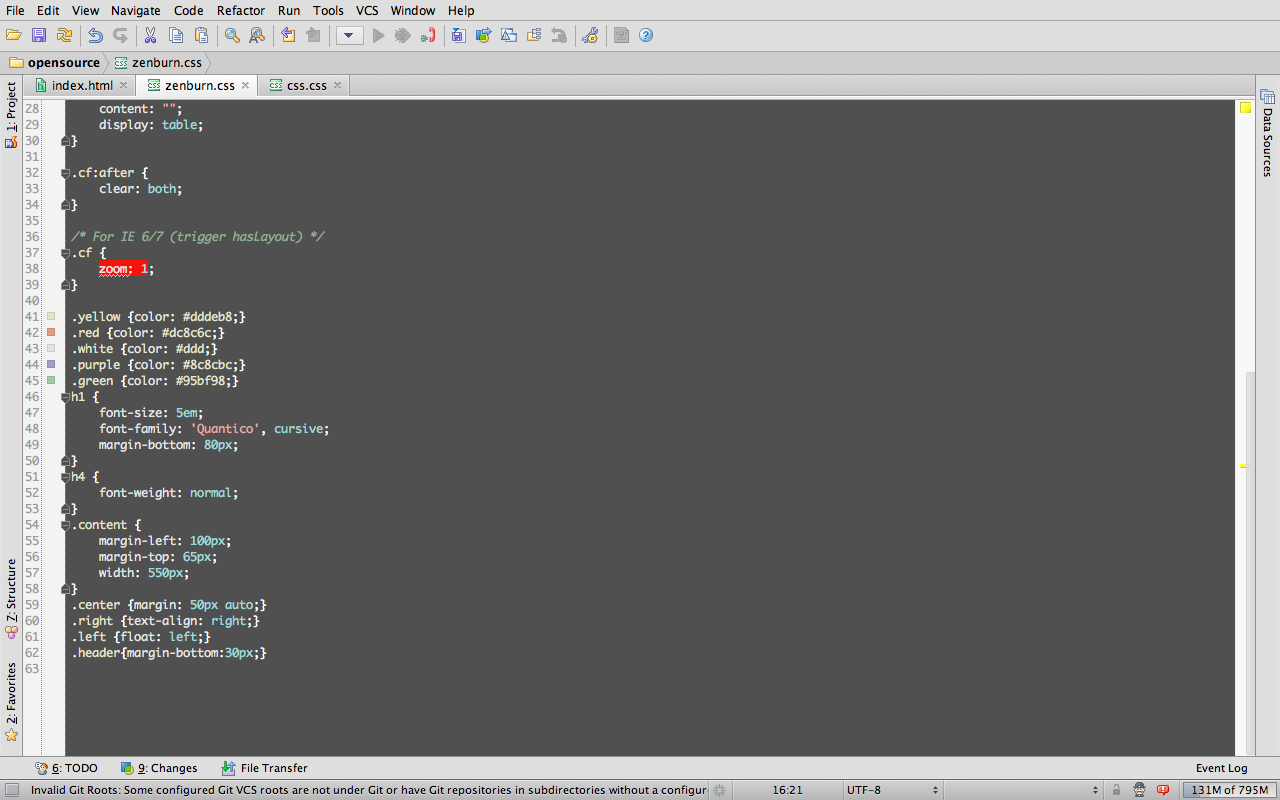Click the Find icon in the toolbar

(231, 35)
